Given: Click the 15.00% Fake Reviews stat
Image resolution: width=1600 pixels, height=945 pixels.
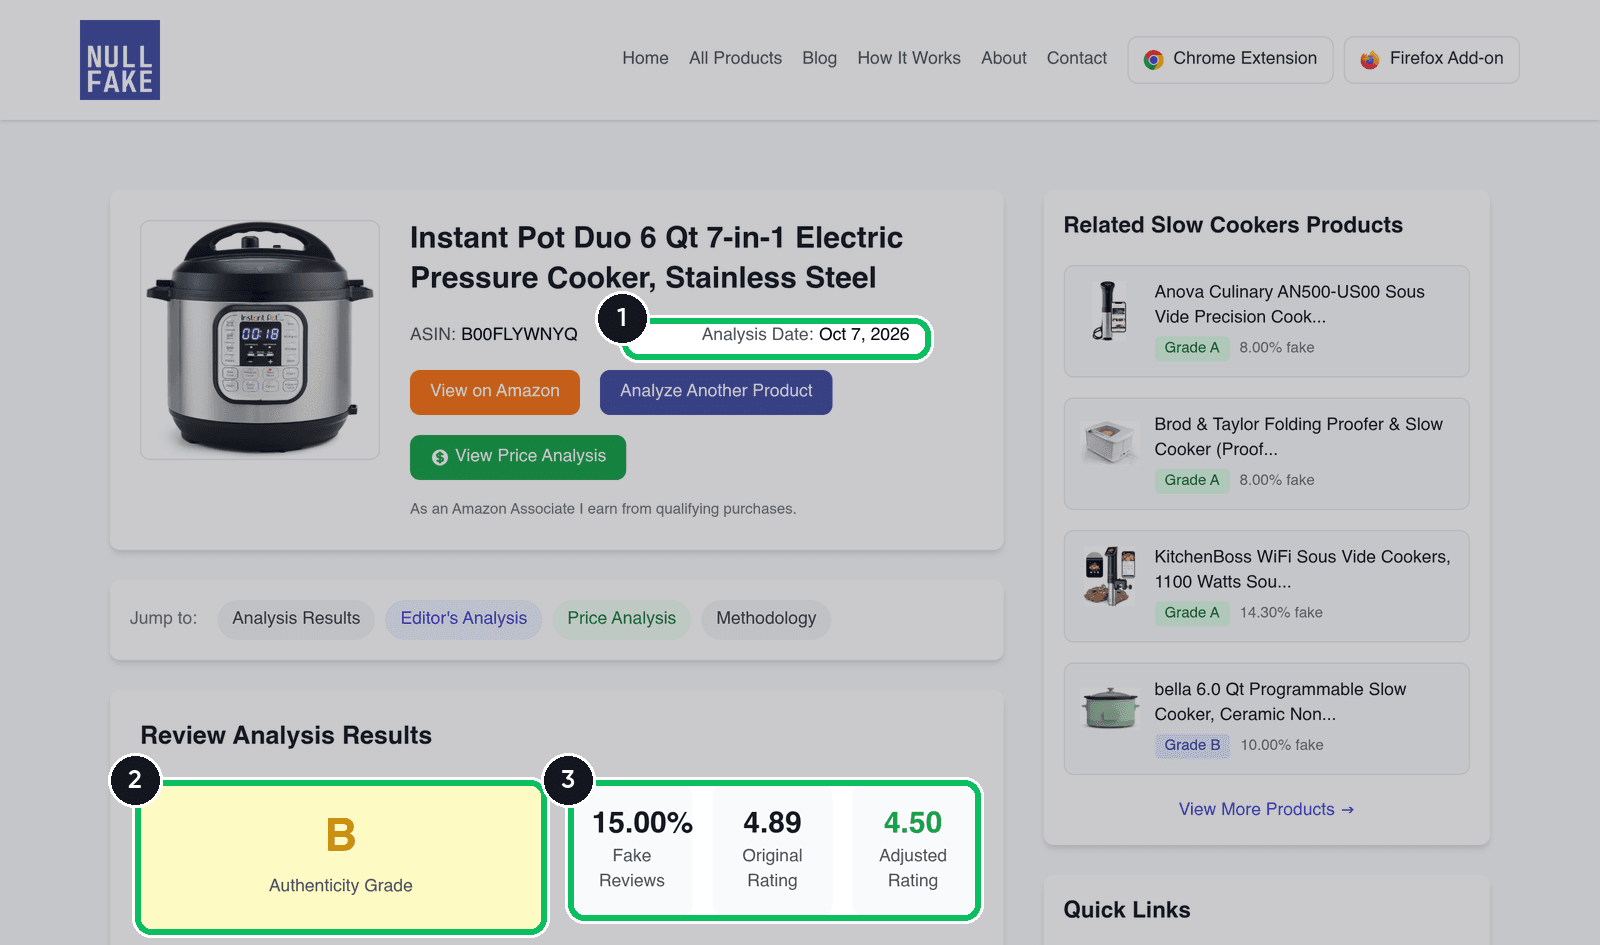Looking at the screenshot, I should (x=632, y=850).
